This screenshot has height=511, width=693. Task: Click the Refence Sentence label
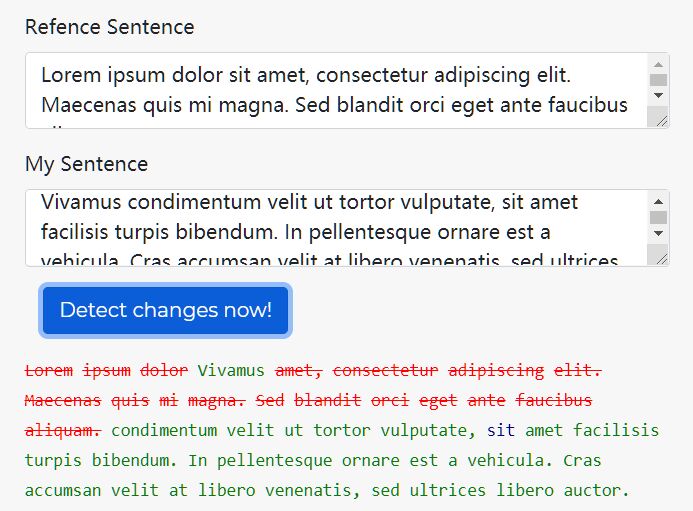click(110, 27)
